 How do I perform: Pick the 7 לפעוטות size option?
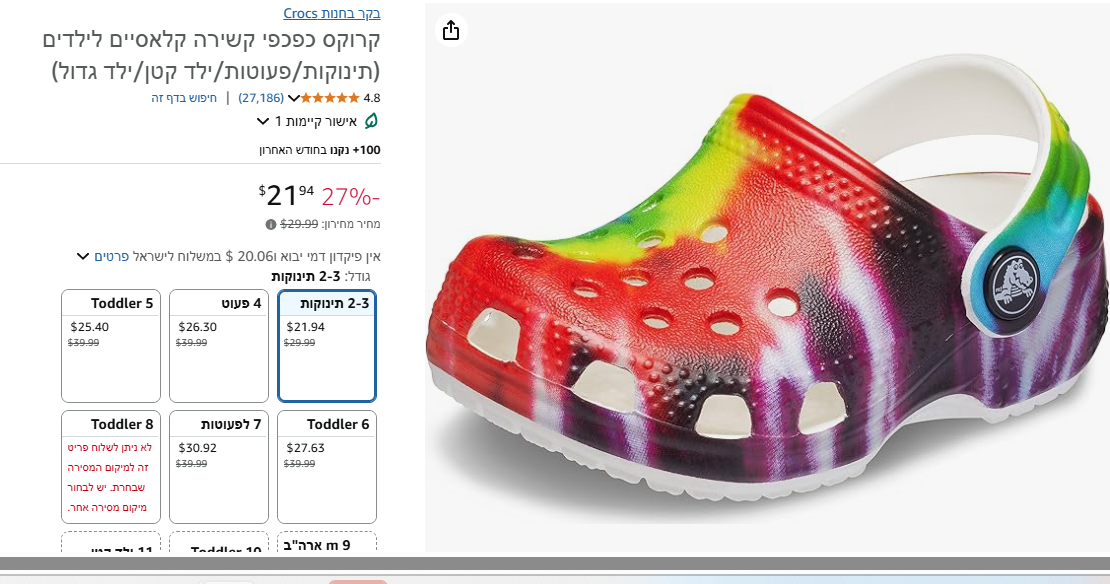(218, 466)
